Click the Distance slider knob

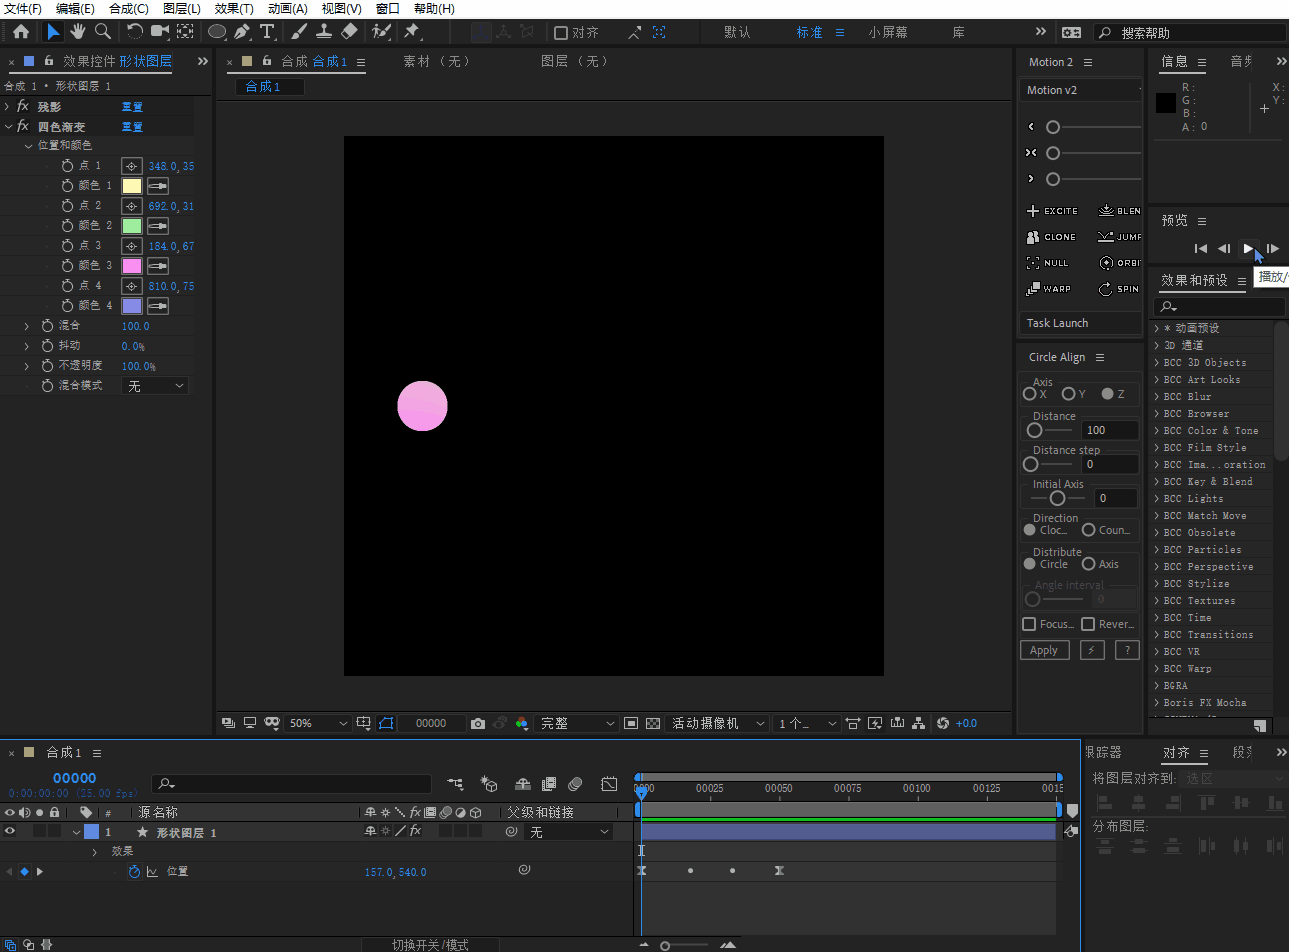[1035, 430]
